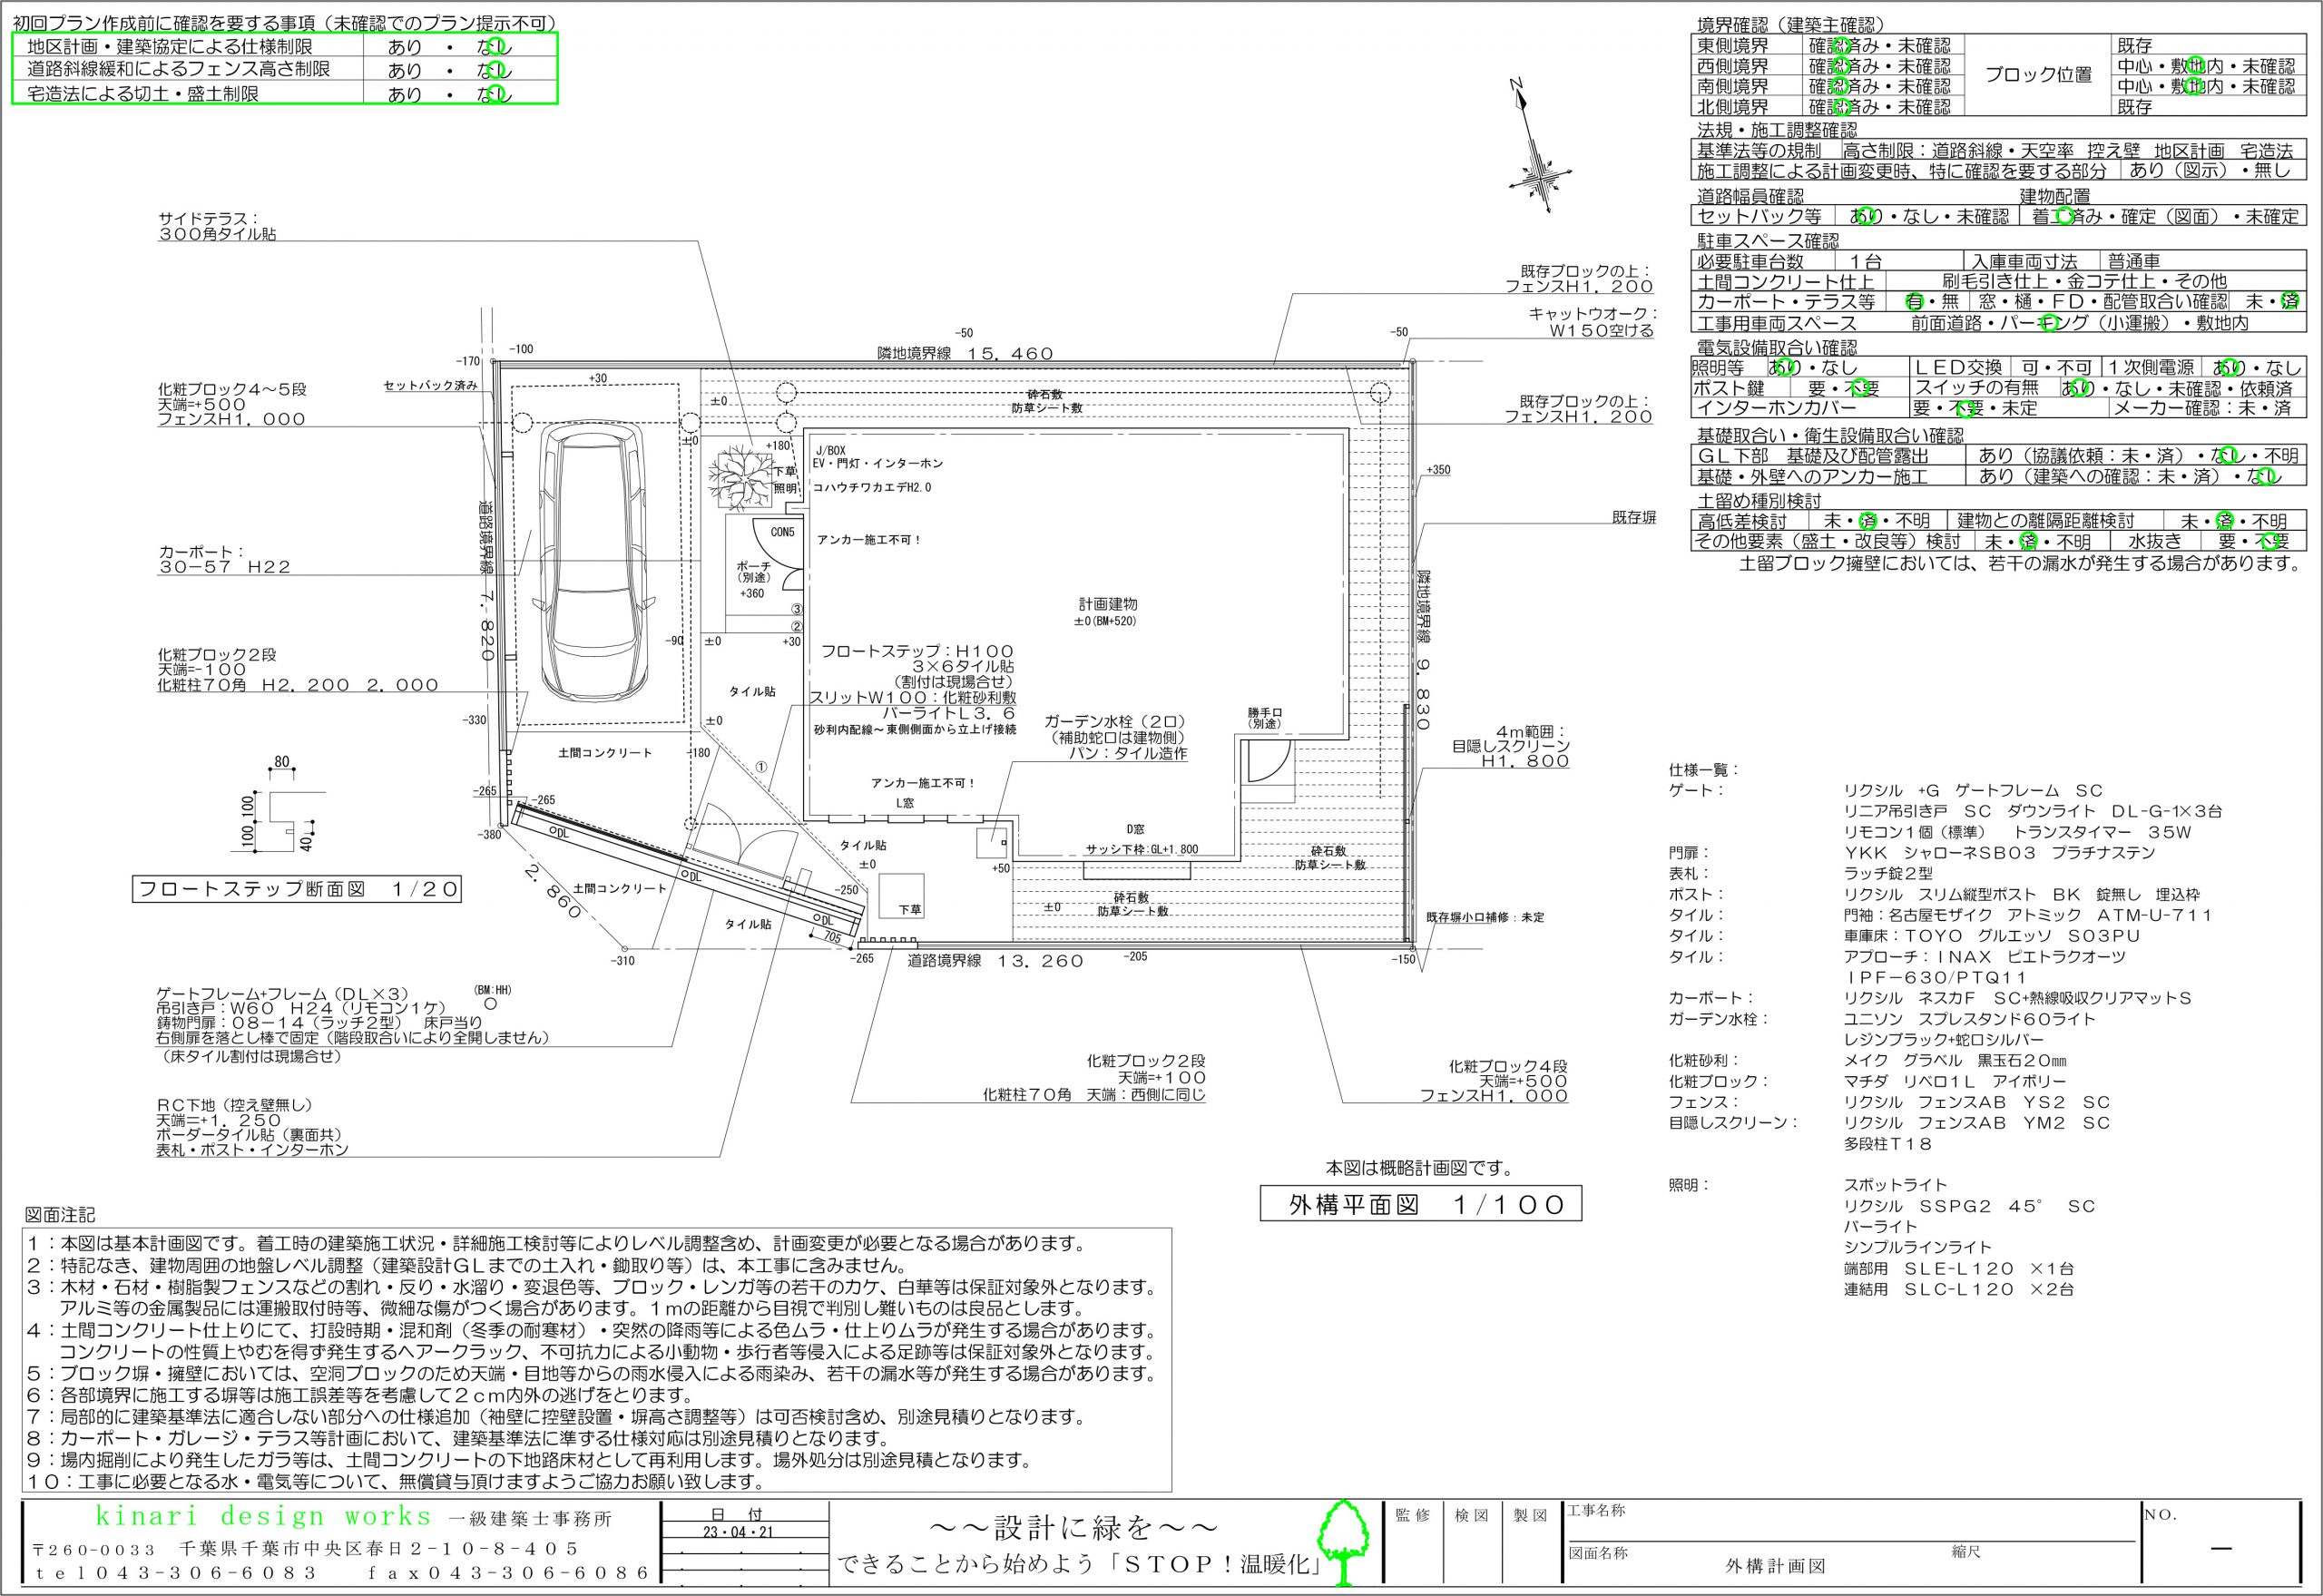Click the 道路境界線 13,260 dimension
This screenshot has height=1596, width=2323.
click(x=995, y=961)
